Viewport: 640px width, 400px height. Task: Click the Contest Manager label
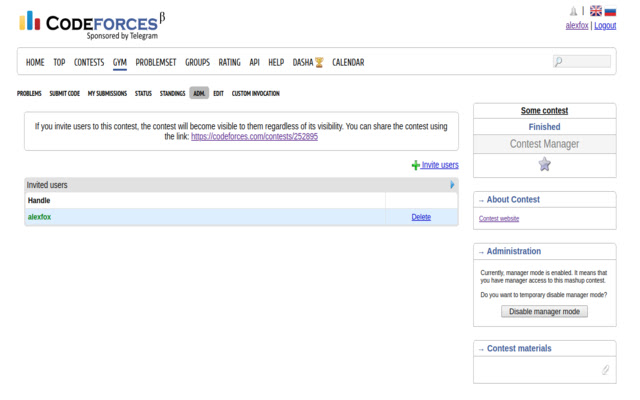coord(544,144)
